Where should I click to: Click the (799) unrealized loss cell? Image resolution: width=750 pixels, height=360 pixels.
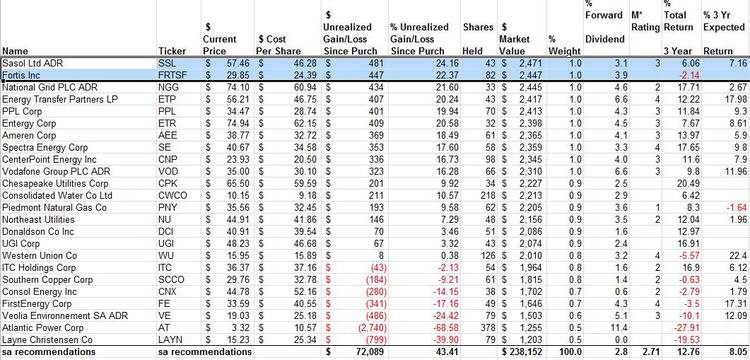pyautogui.click(x=356, y=340)
